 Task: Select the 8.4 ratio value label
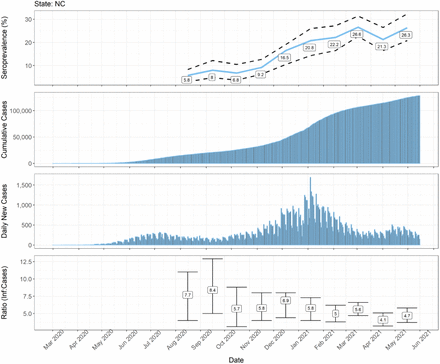212,290
